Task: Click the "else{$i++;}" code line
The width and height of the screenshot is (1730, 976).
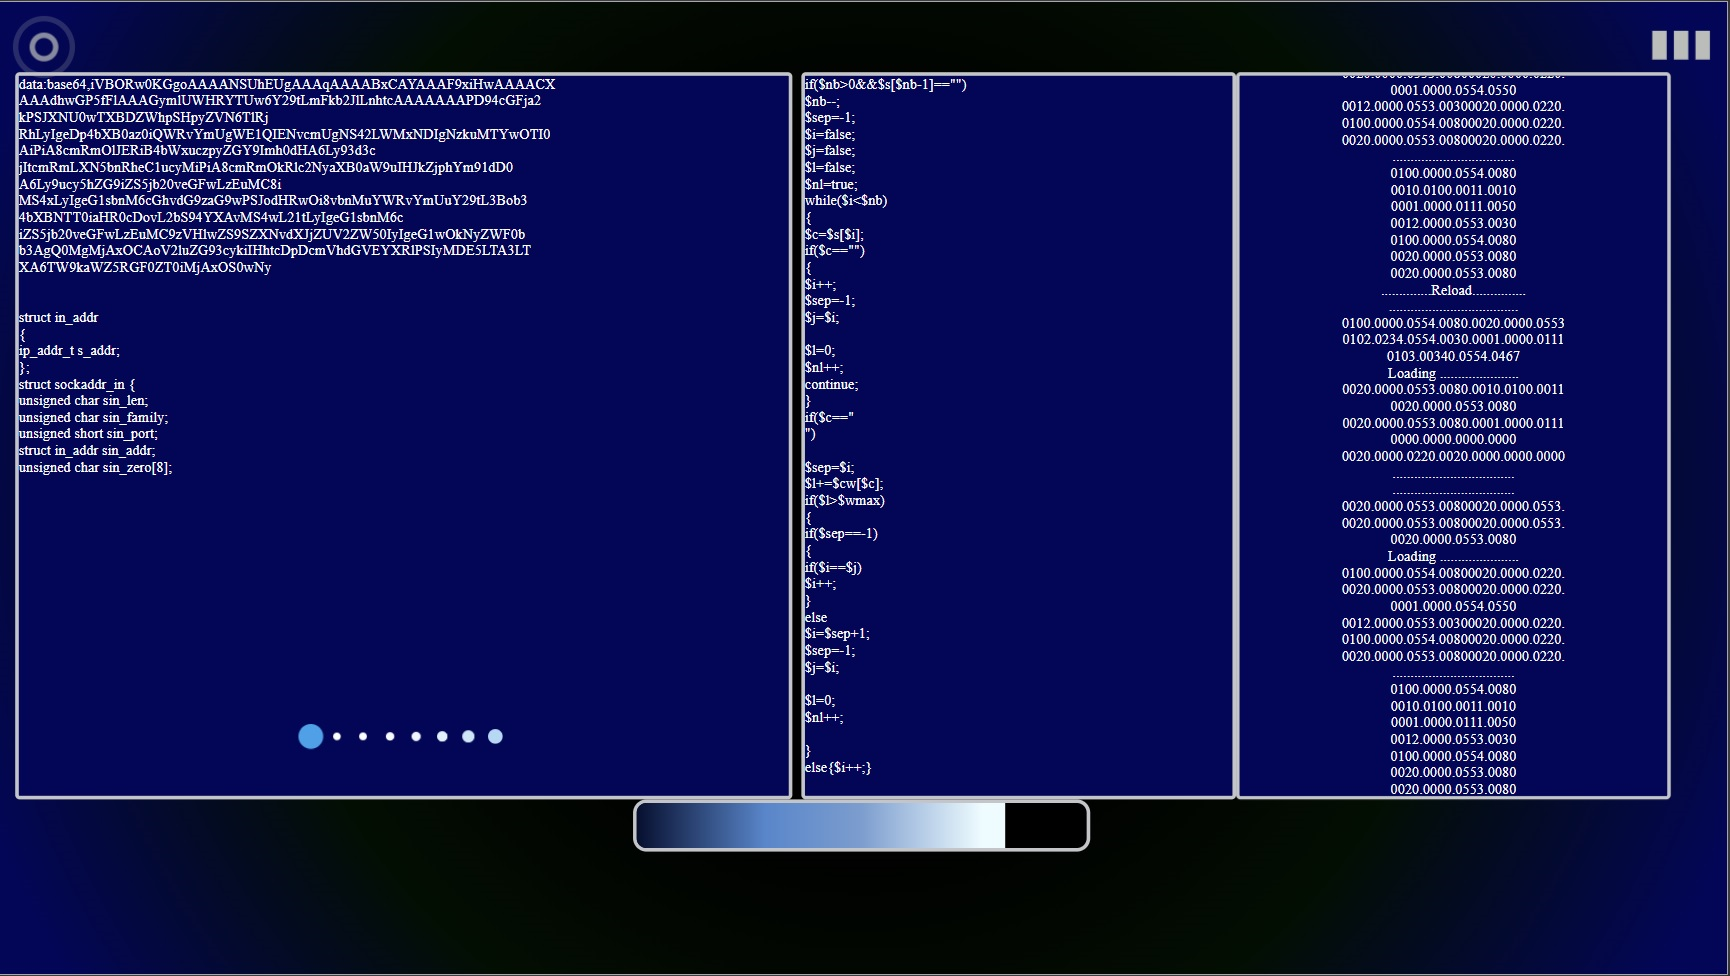Action: pos(838,768)
